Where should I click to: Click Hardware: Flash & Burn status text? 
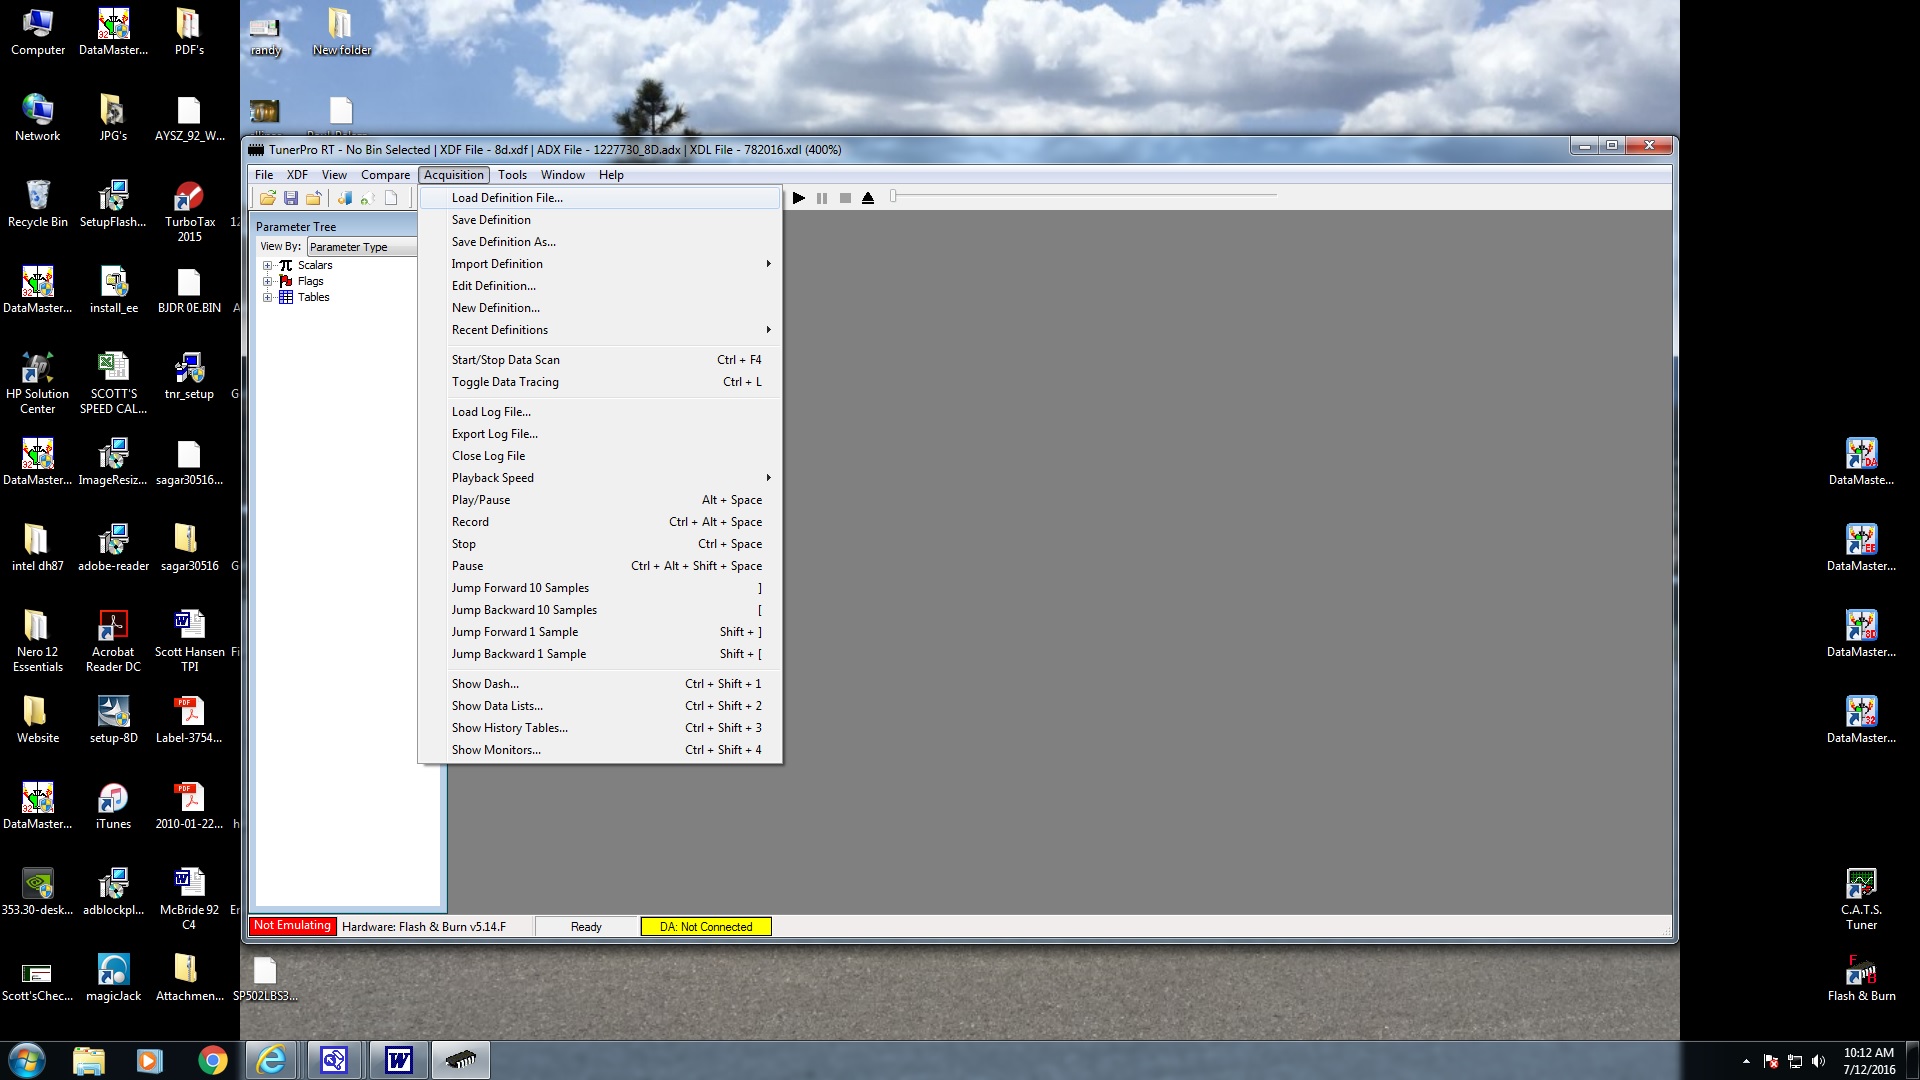424,927
